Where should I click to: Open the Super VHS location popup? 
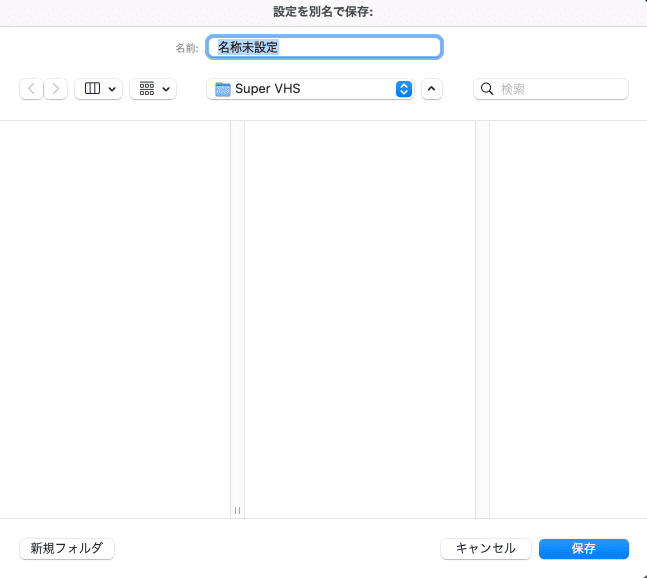coord(310,89)
